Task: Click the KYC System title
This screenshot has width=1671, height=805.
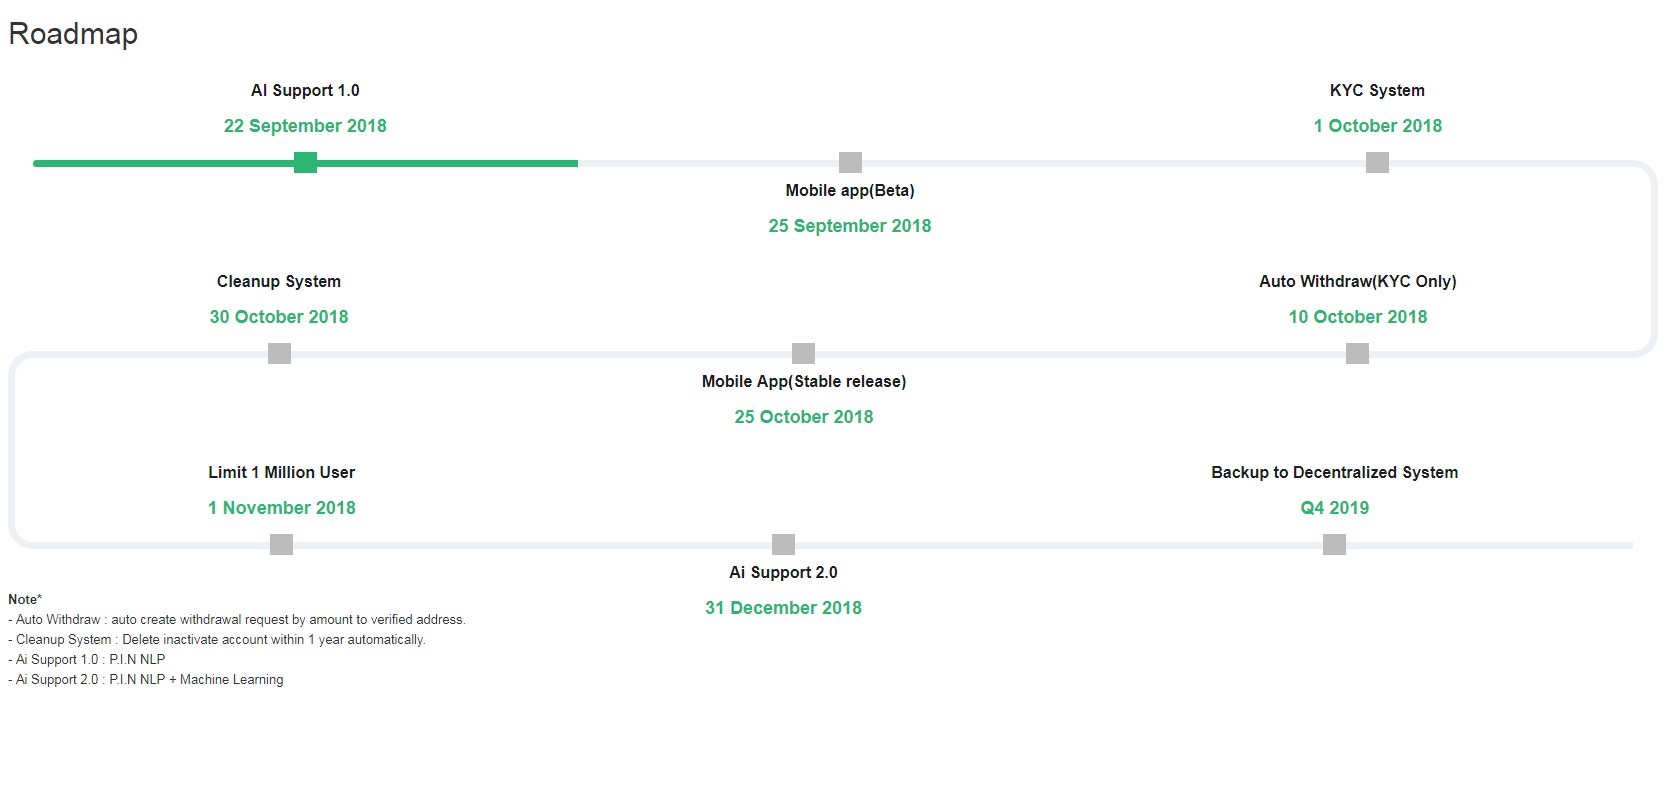Action: tap(1377, 90)
